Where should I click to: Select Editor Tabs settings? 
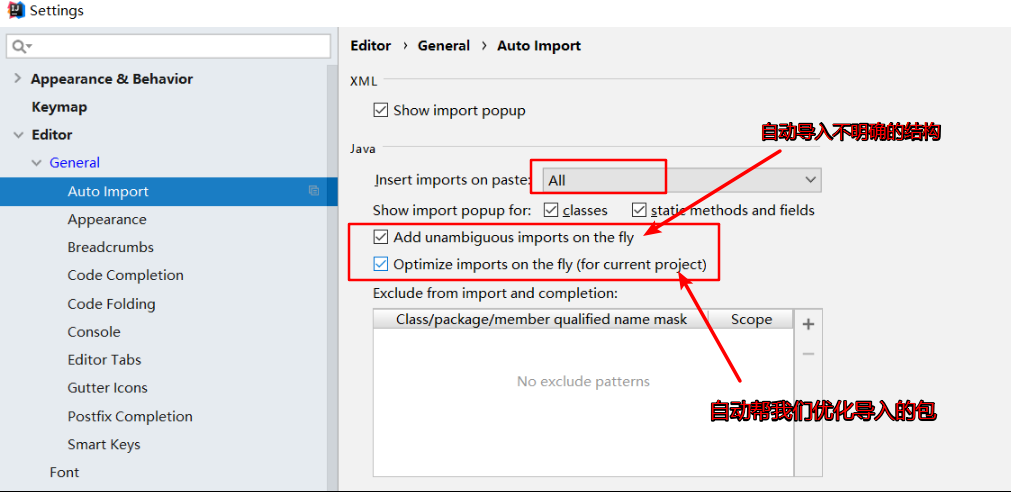104,360
